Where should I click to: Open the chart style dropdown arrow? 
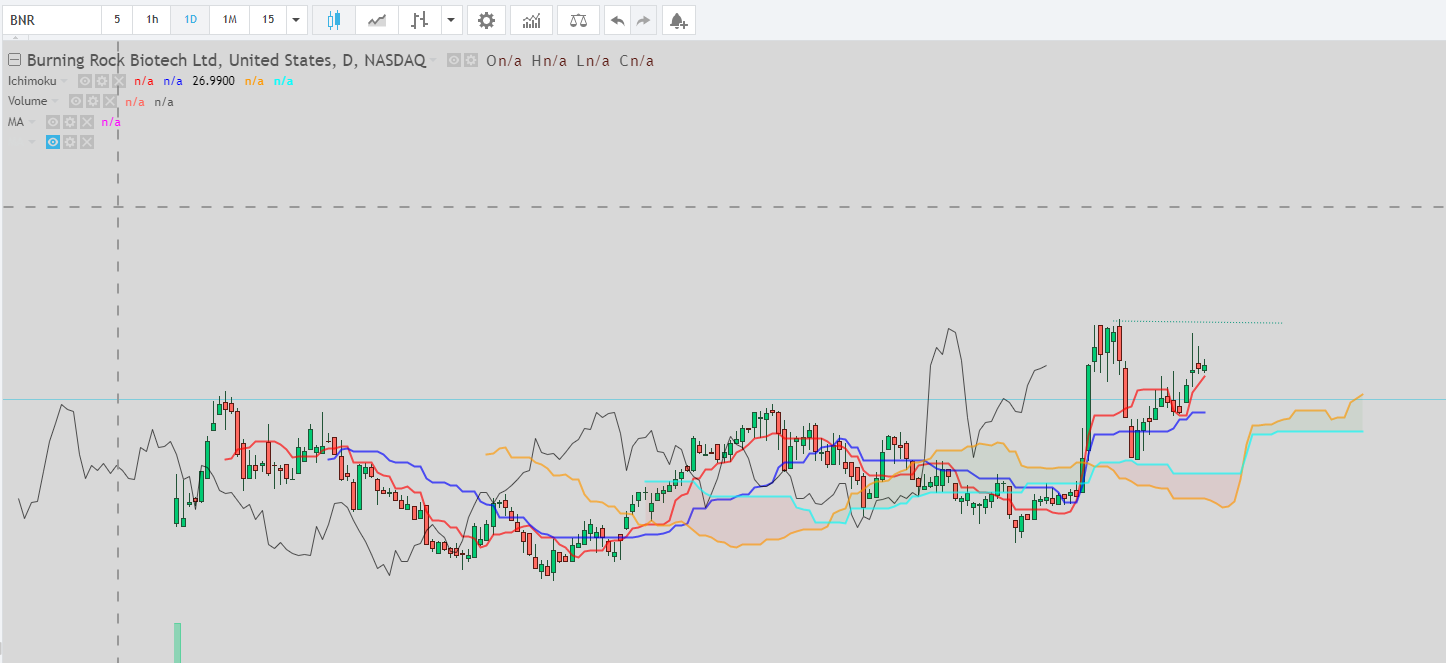[x=452, y=20]
